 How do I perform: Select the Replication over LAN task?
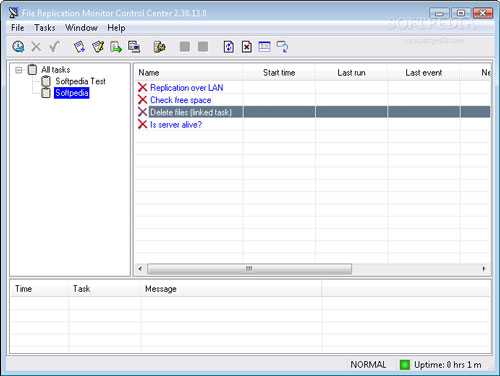[x=187, y=88]
